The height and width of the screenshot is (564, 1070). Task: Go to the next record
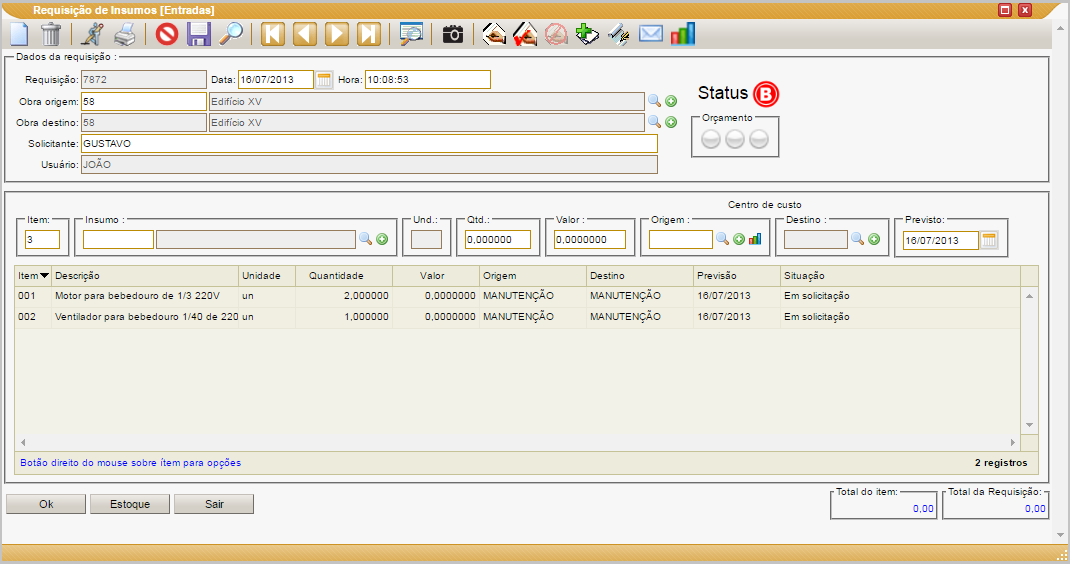336,33
